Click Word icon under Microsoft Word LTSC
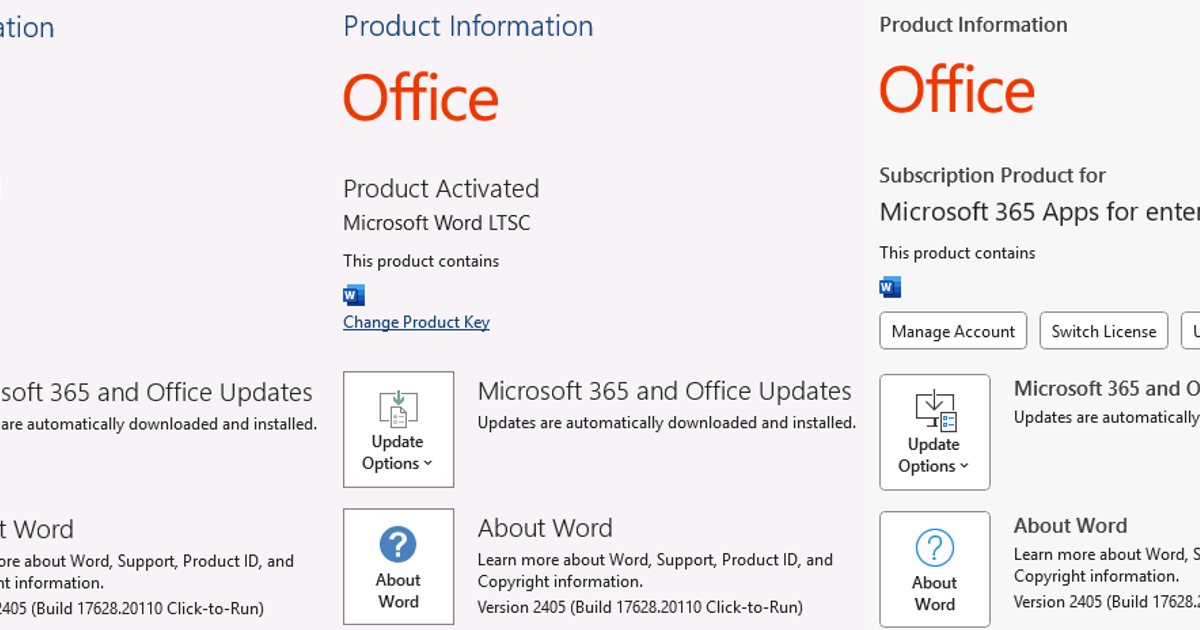This screenshot has height=630, width=1200. pyautogui.click(x=354, y=295)
